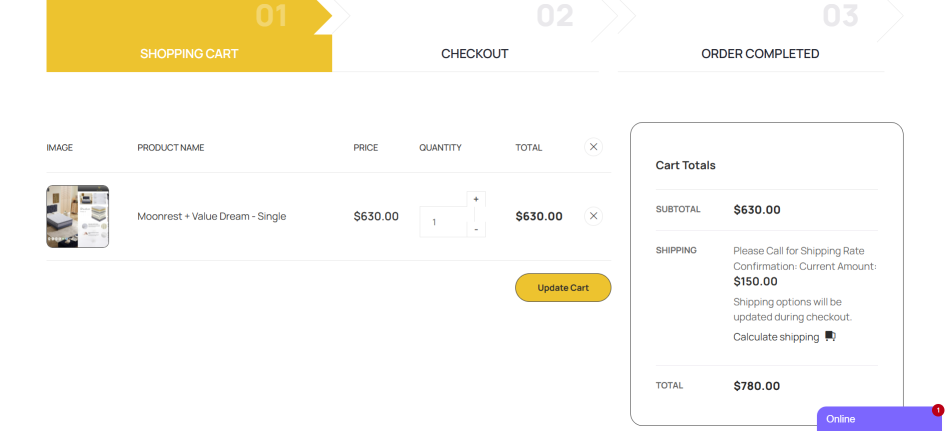Go to the Checkout step tab
This screenshot has width=950, height=431.
[475, 54]
